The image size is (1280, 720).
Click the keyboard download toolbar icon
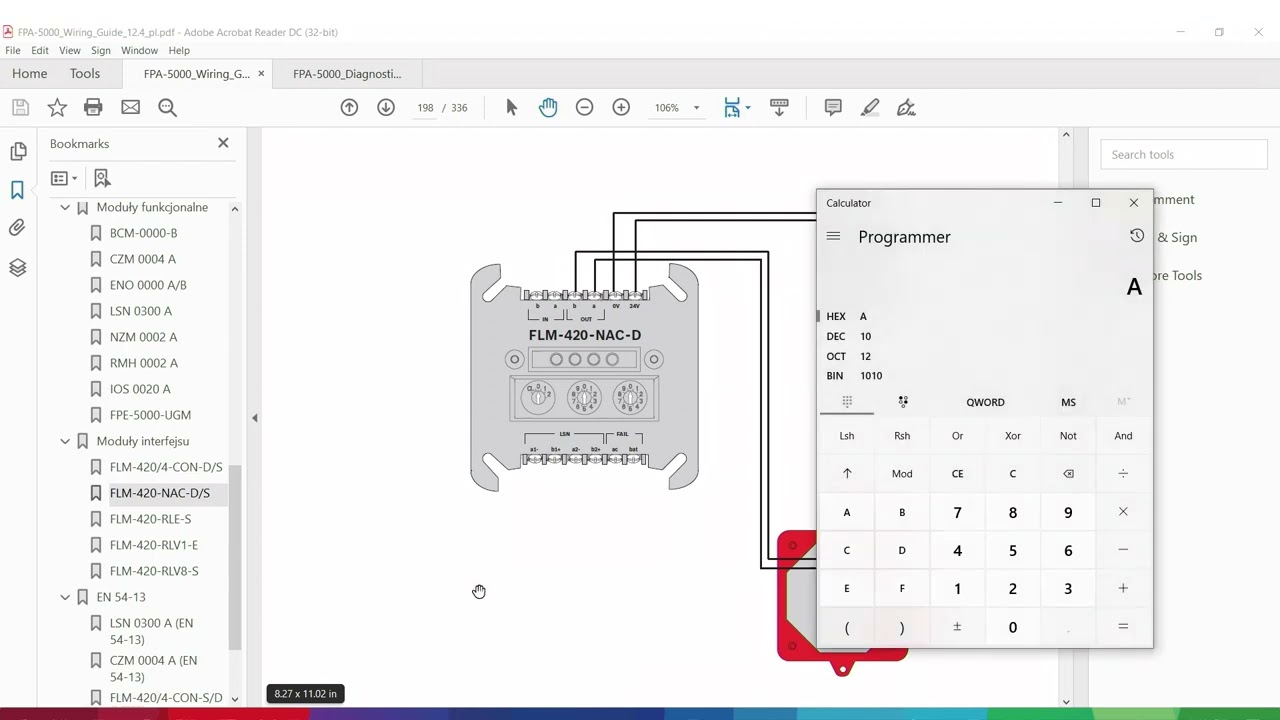[x=779, y=108]
